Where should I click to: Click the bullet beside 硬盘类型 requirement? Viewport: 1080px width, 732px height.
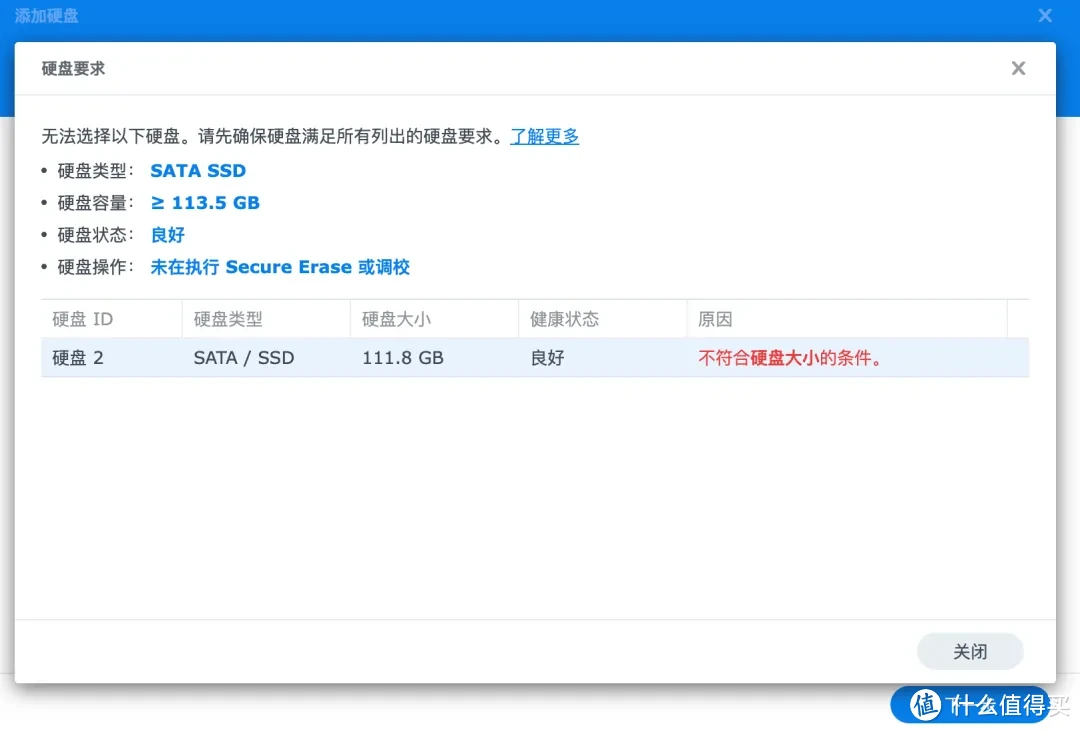click(45, 170)
